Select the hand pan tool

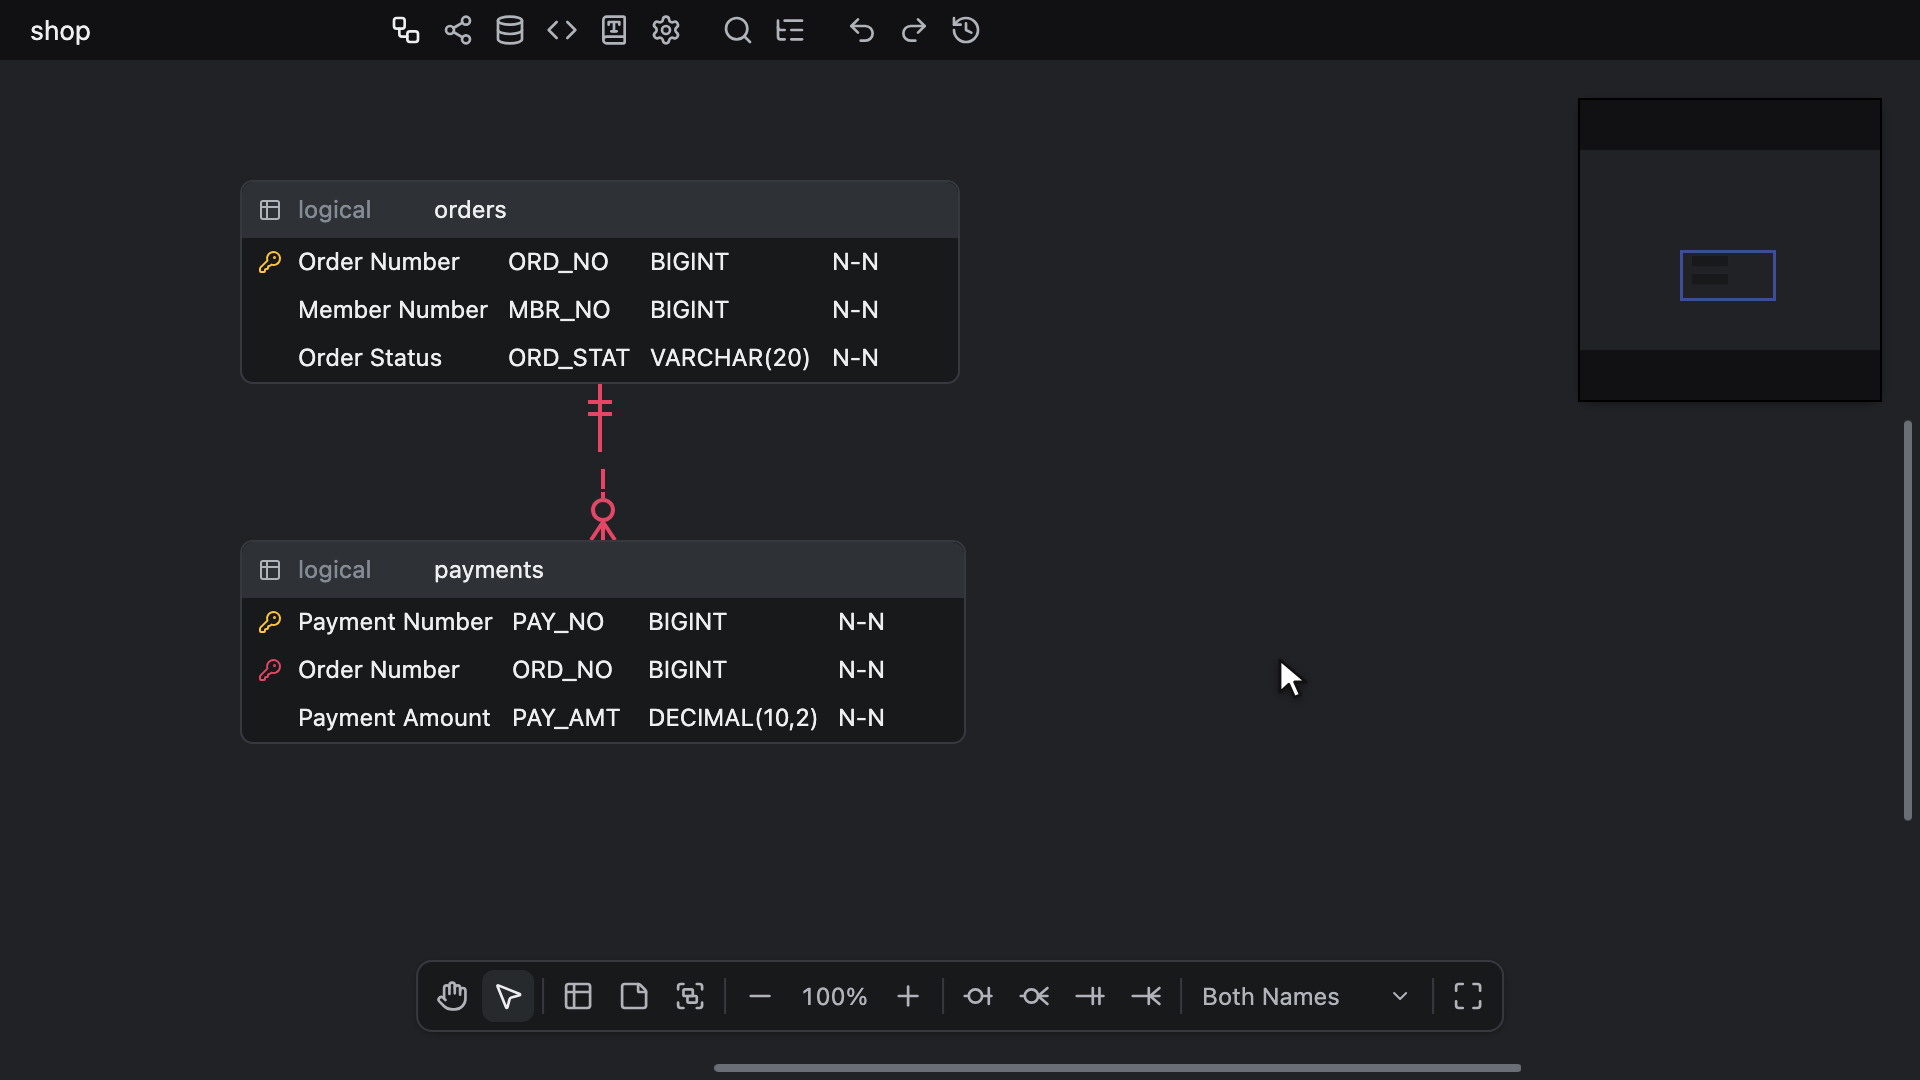[452, 996]
